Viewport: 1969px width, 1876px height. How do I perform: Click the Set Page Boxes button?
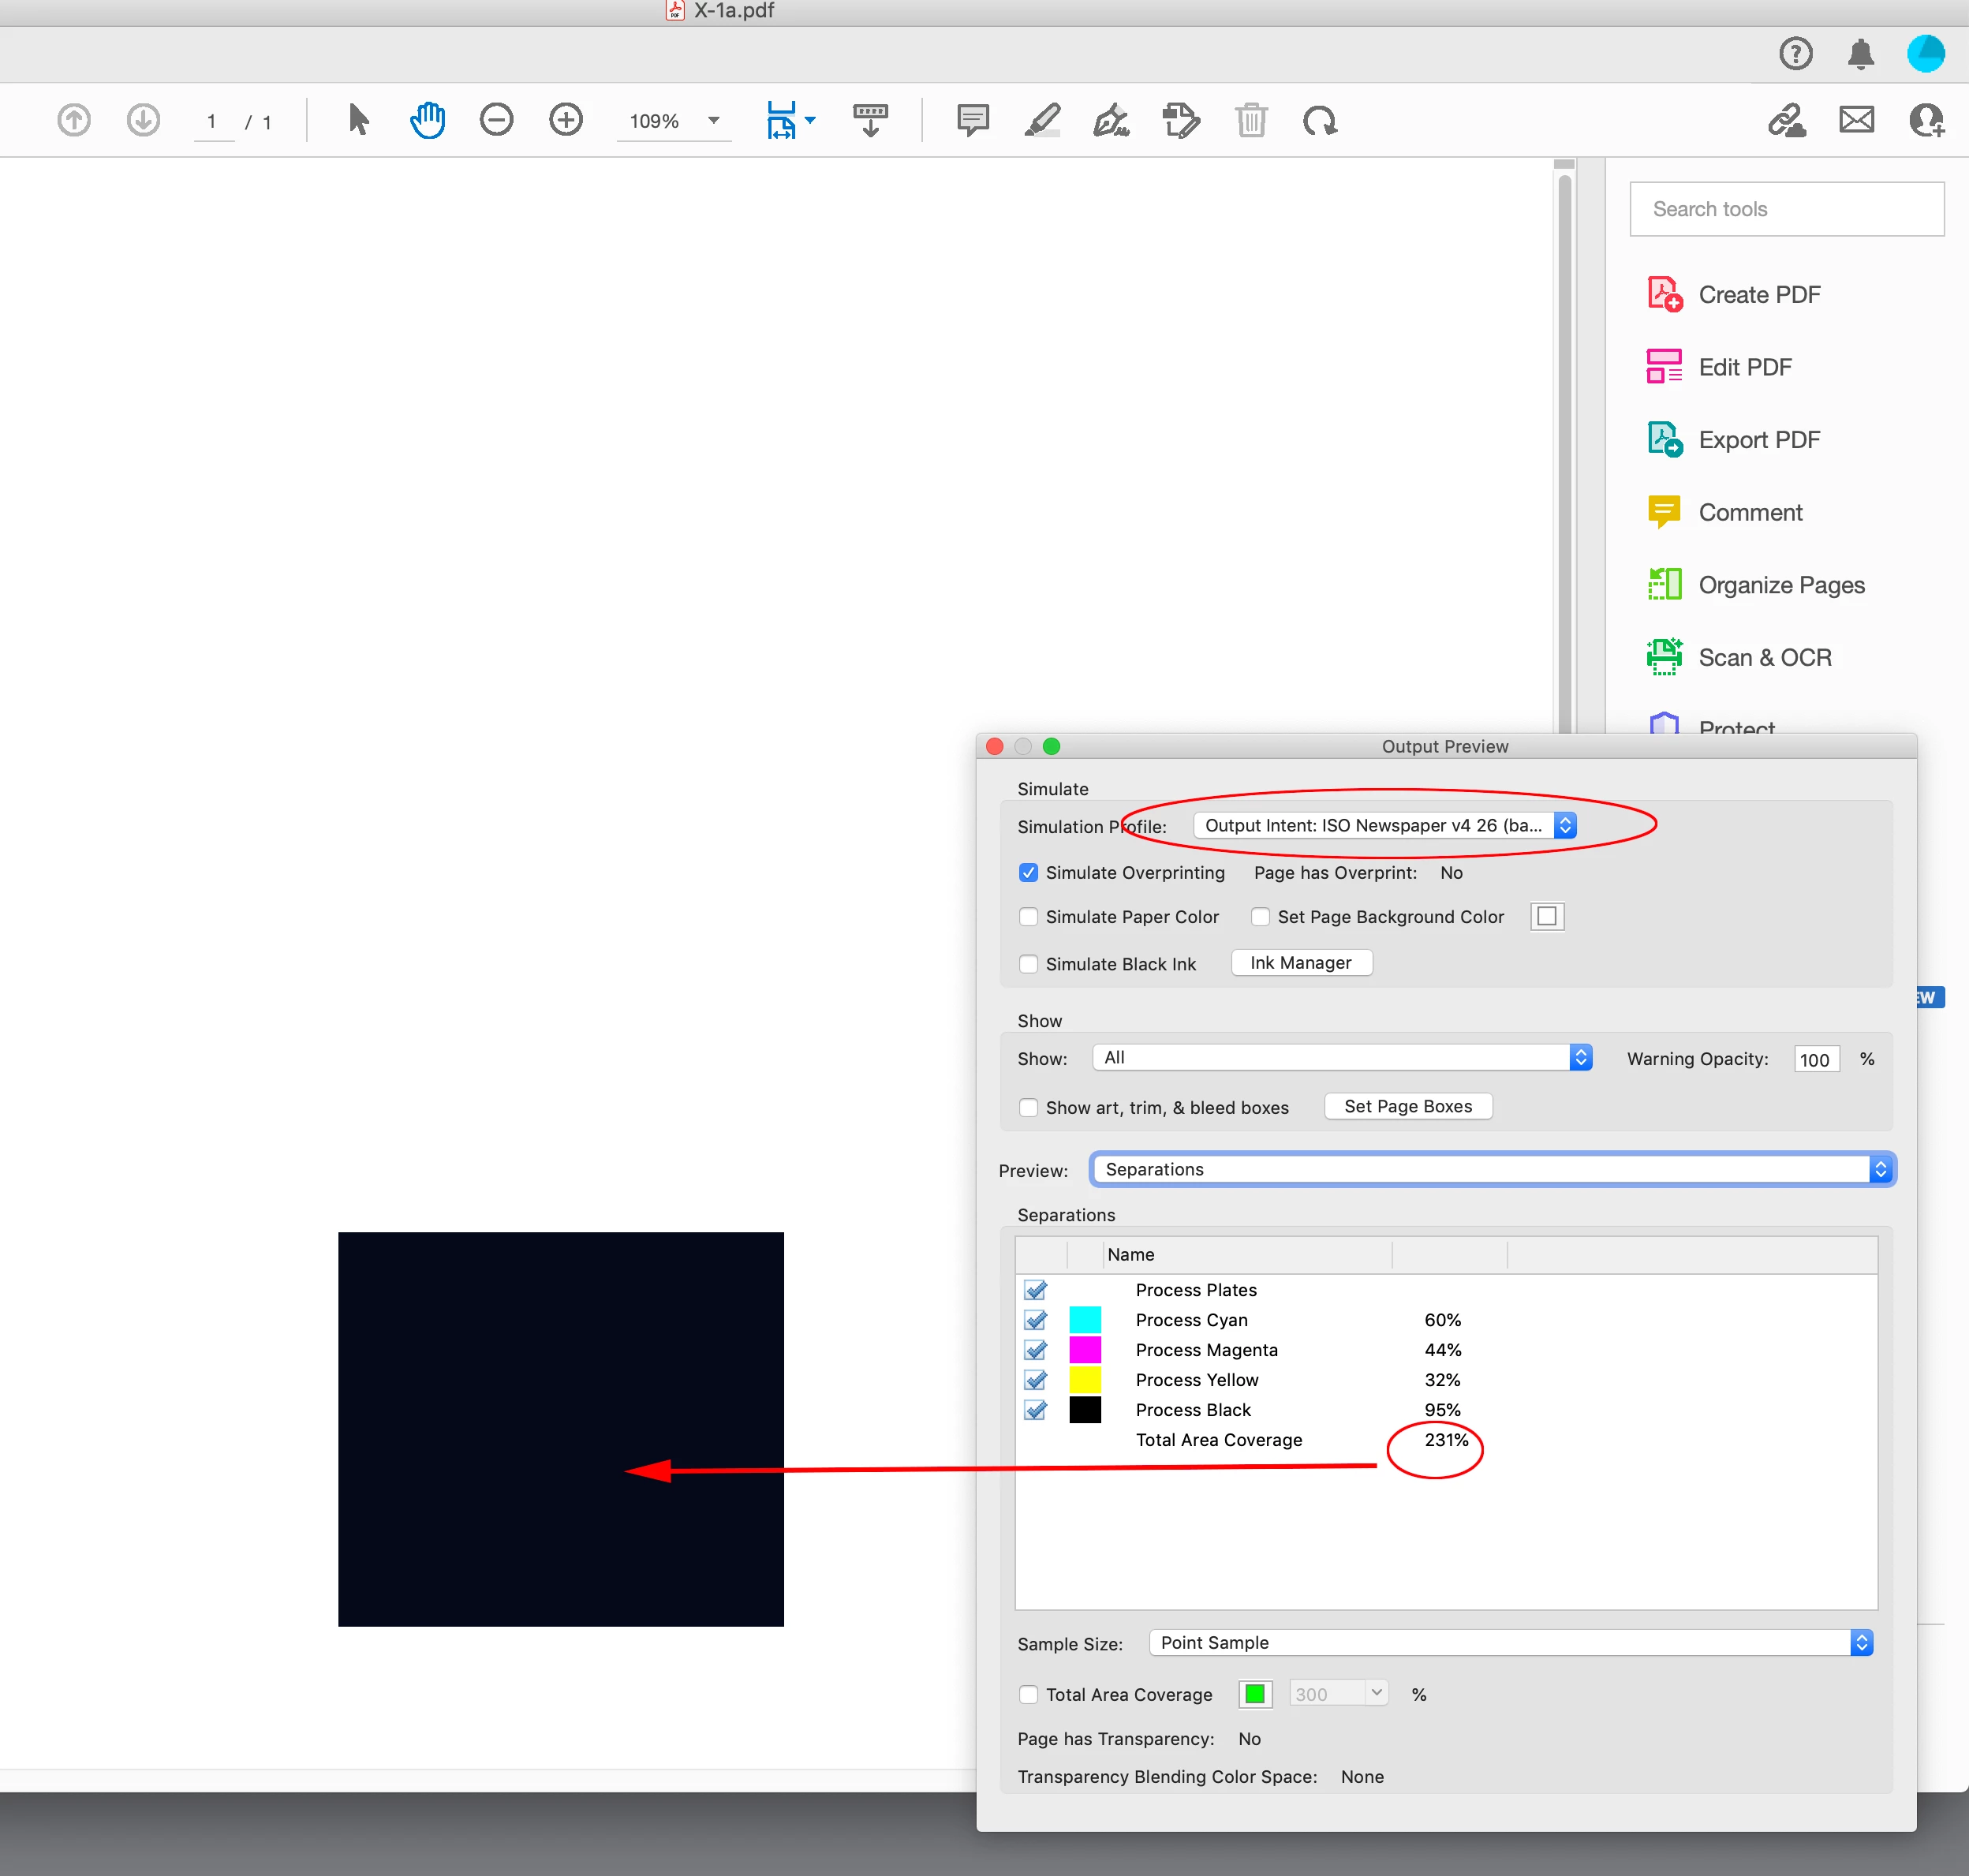(1407, 1106)
